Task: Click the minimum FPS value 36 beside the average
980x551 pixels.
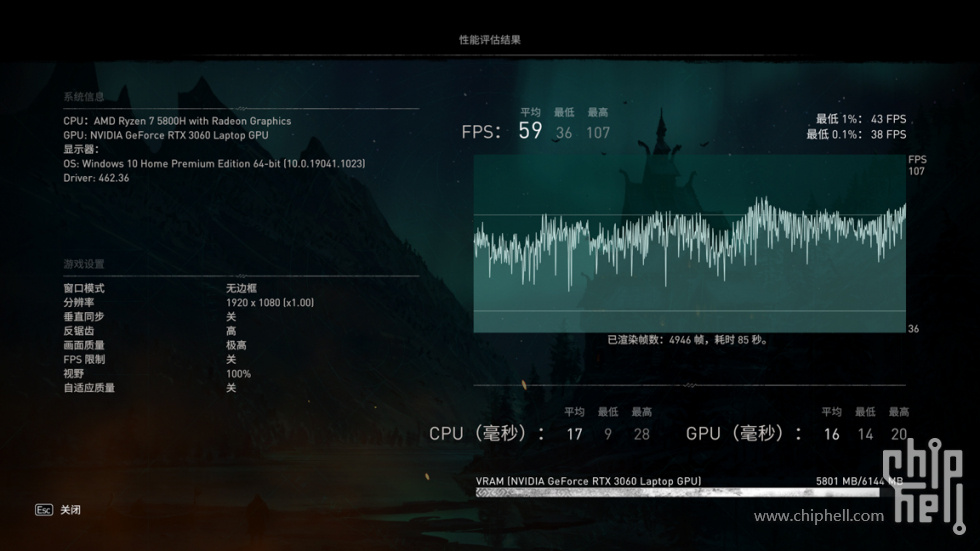Action: point(564,132)
